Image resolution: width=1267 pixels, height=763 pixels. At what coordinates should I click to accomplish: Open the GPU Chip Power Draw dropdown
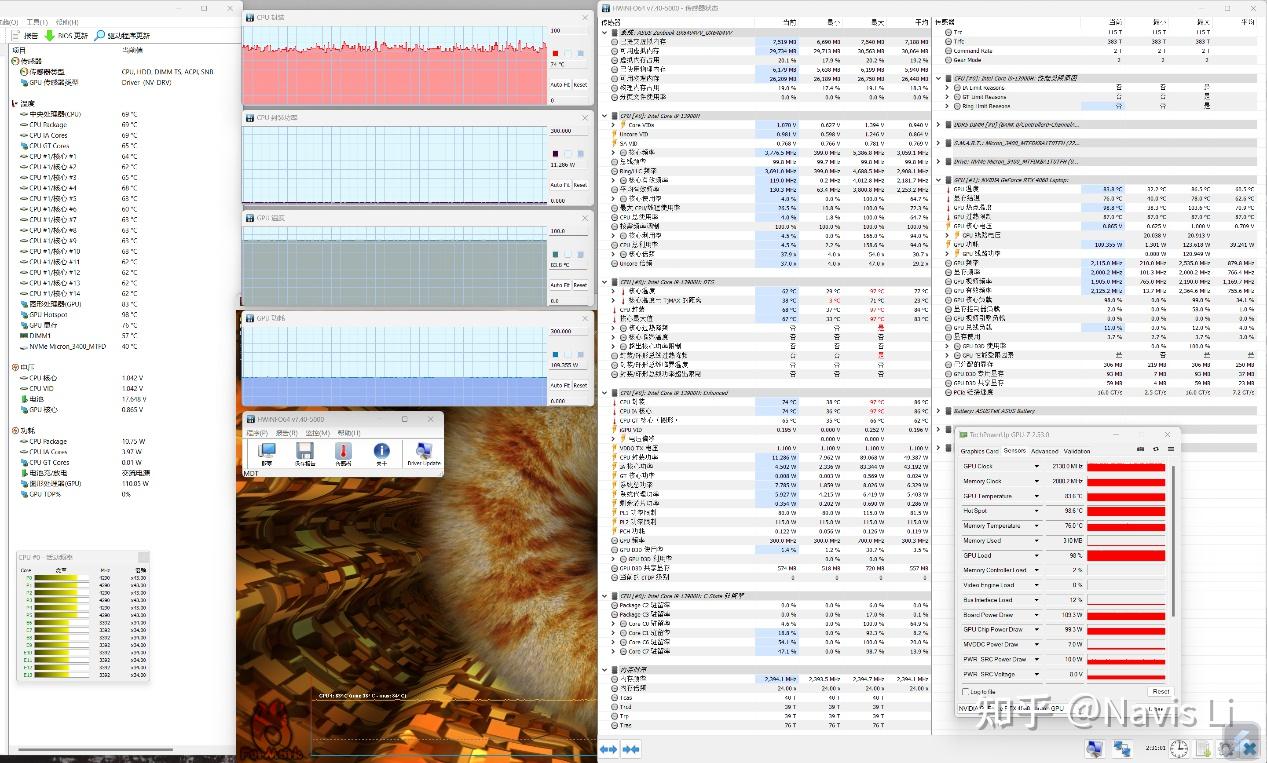1037,629
